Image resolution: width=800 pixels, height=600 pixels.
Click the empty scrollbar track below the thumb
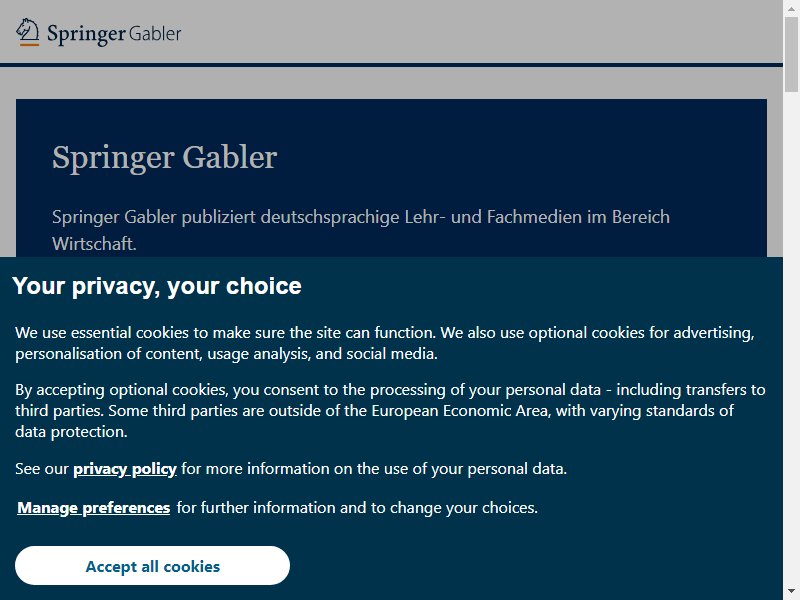coord(791,337)
